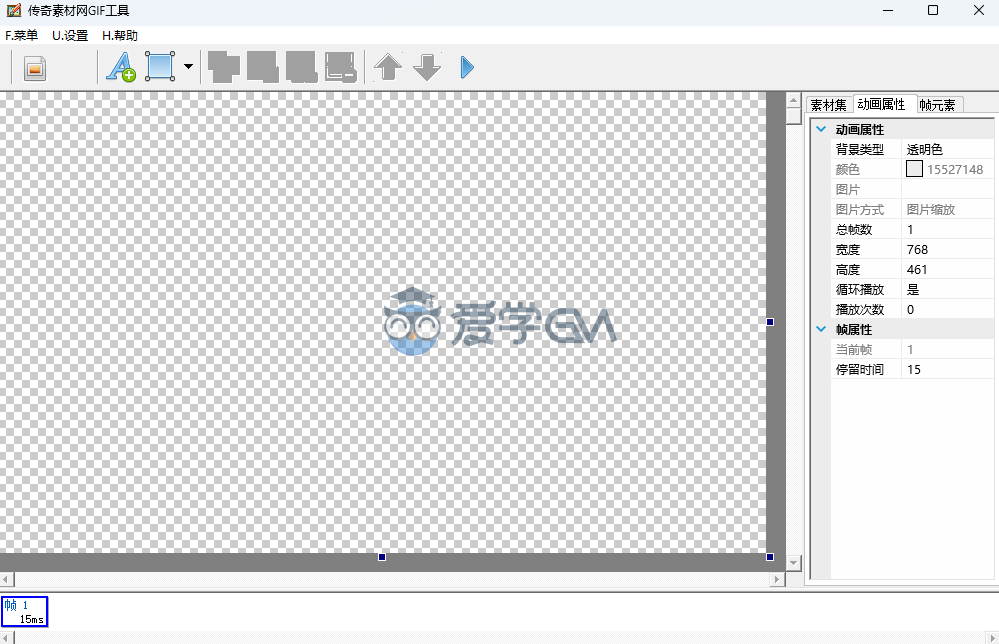Close the 传奇素材网GIF工具 window

(x=979, y=10)
